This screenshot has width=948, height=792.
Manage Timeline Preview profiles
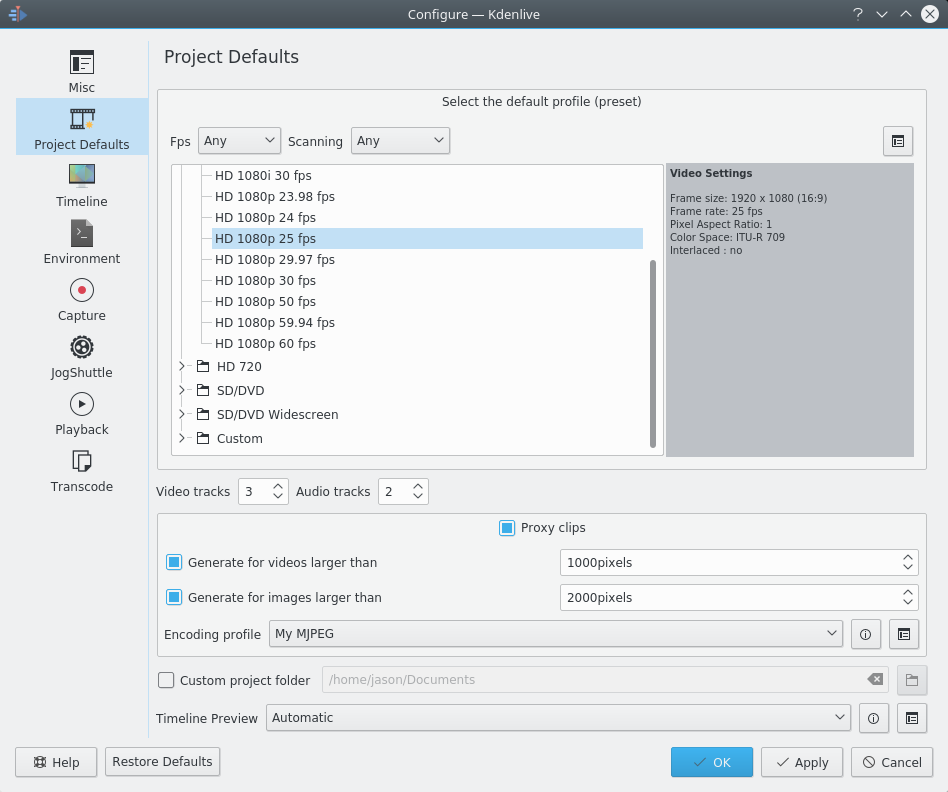point(912,718)
